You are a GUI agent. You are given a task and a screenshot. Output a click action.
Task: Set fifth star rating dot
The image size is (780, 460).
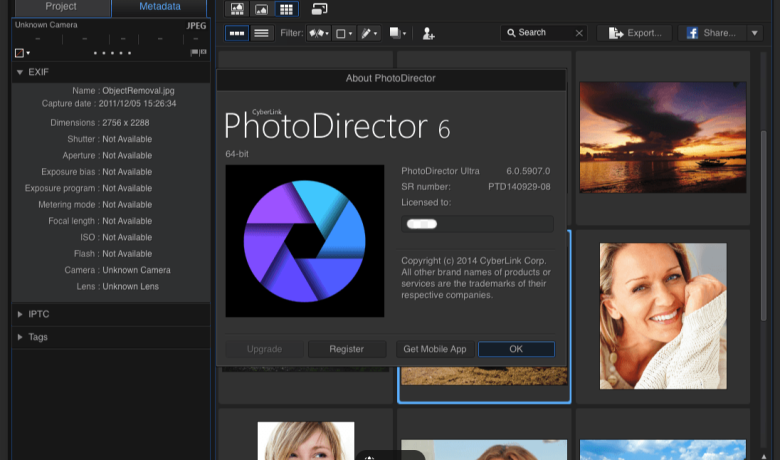[x=129, y=53]
